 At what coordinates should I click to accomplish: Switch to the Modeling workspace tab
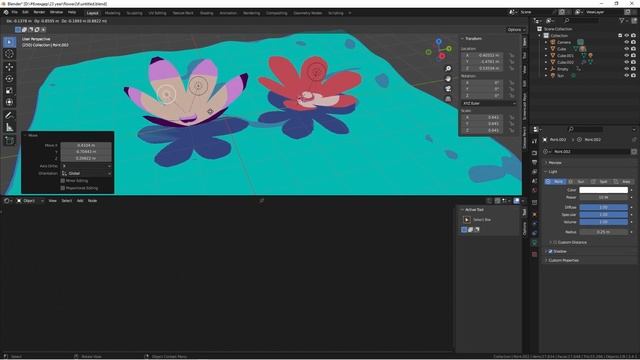point(113,13)
